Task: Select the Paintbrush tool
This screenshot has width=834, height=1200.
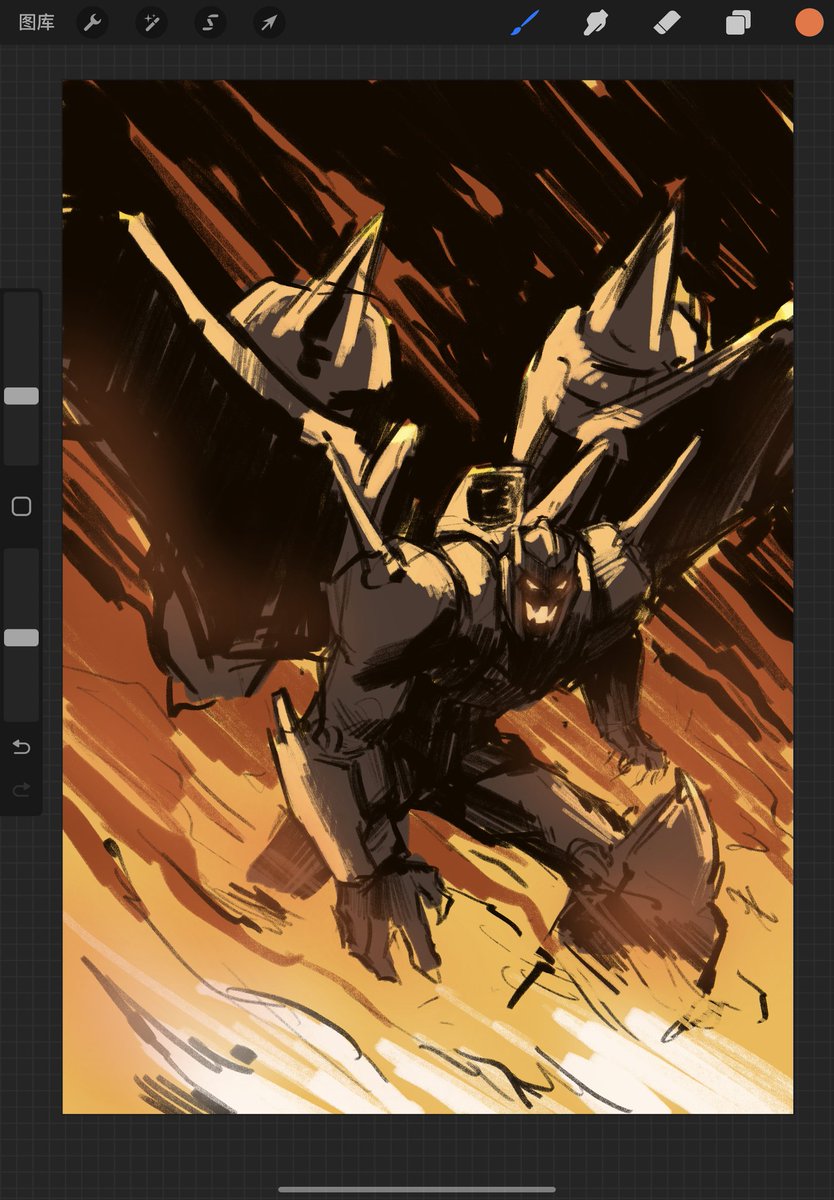Action: click(x=525, y=22)
